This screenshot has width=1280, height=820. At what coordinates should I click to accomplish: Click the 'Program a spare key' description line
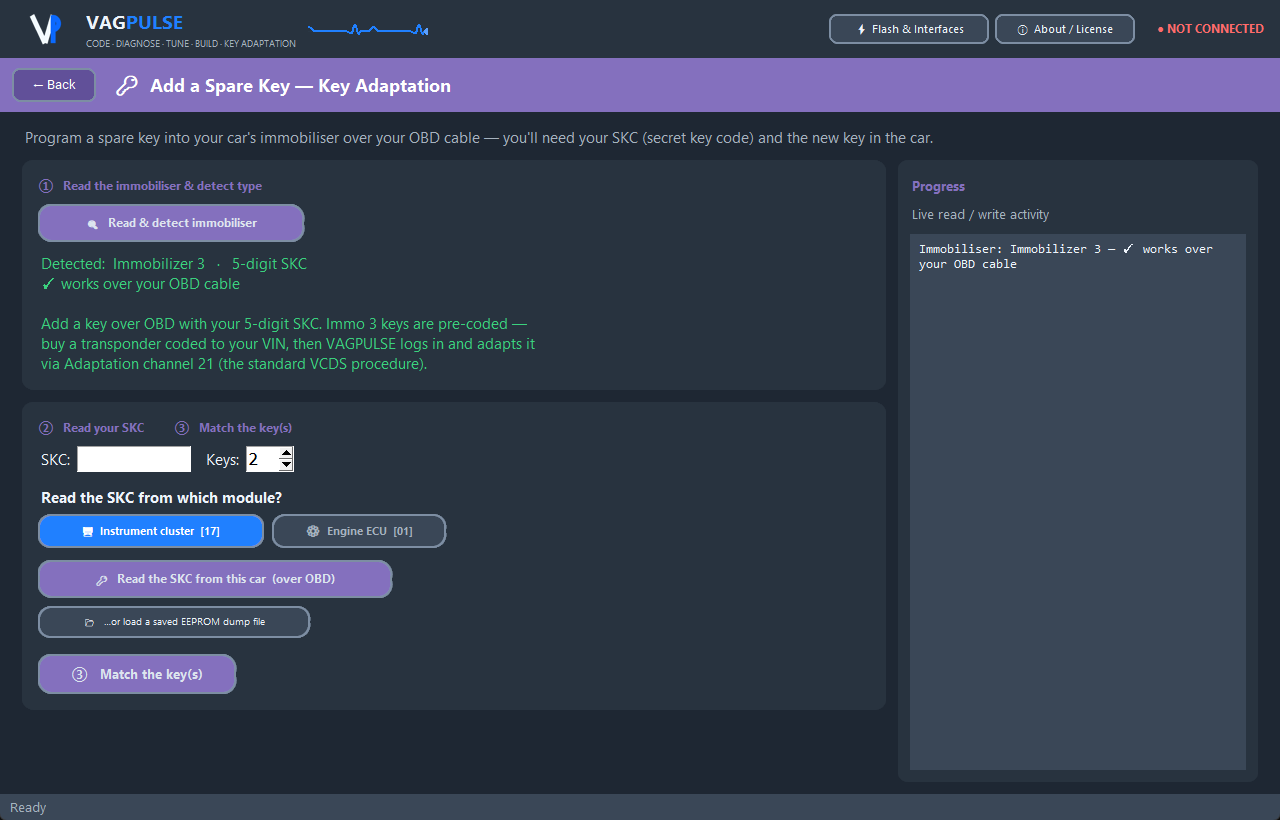[x=479, y=138]
